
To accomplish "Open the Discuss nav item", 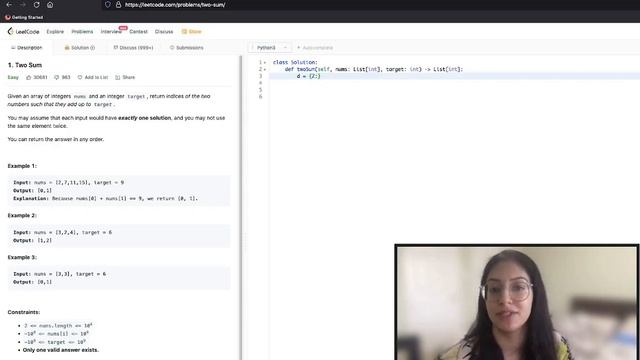I will [x=164, y=31].
